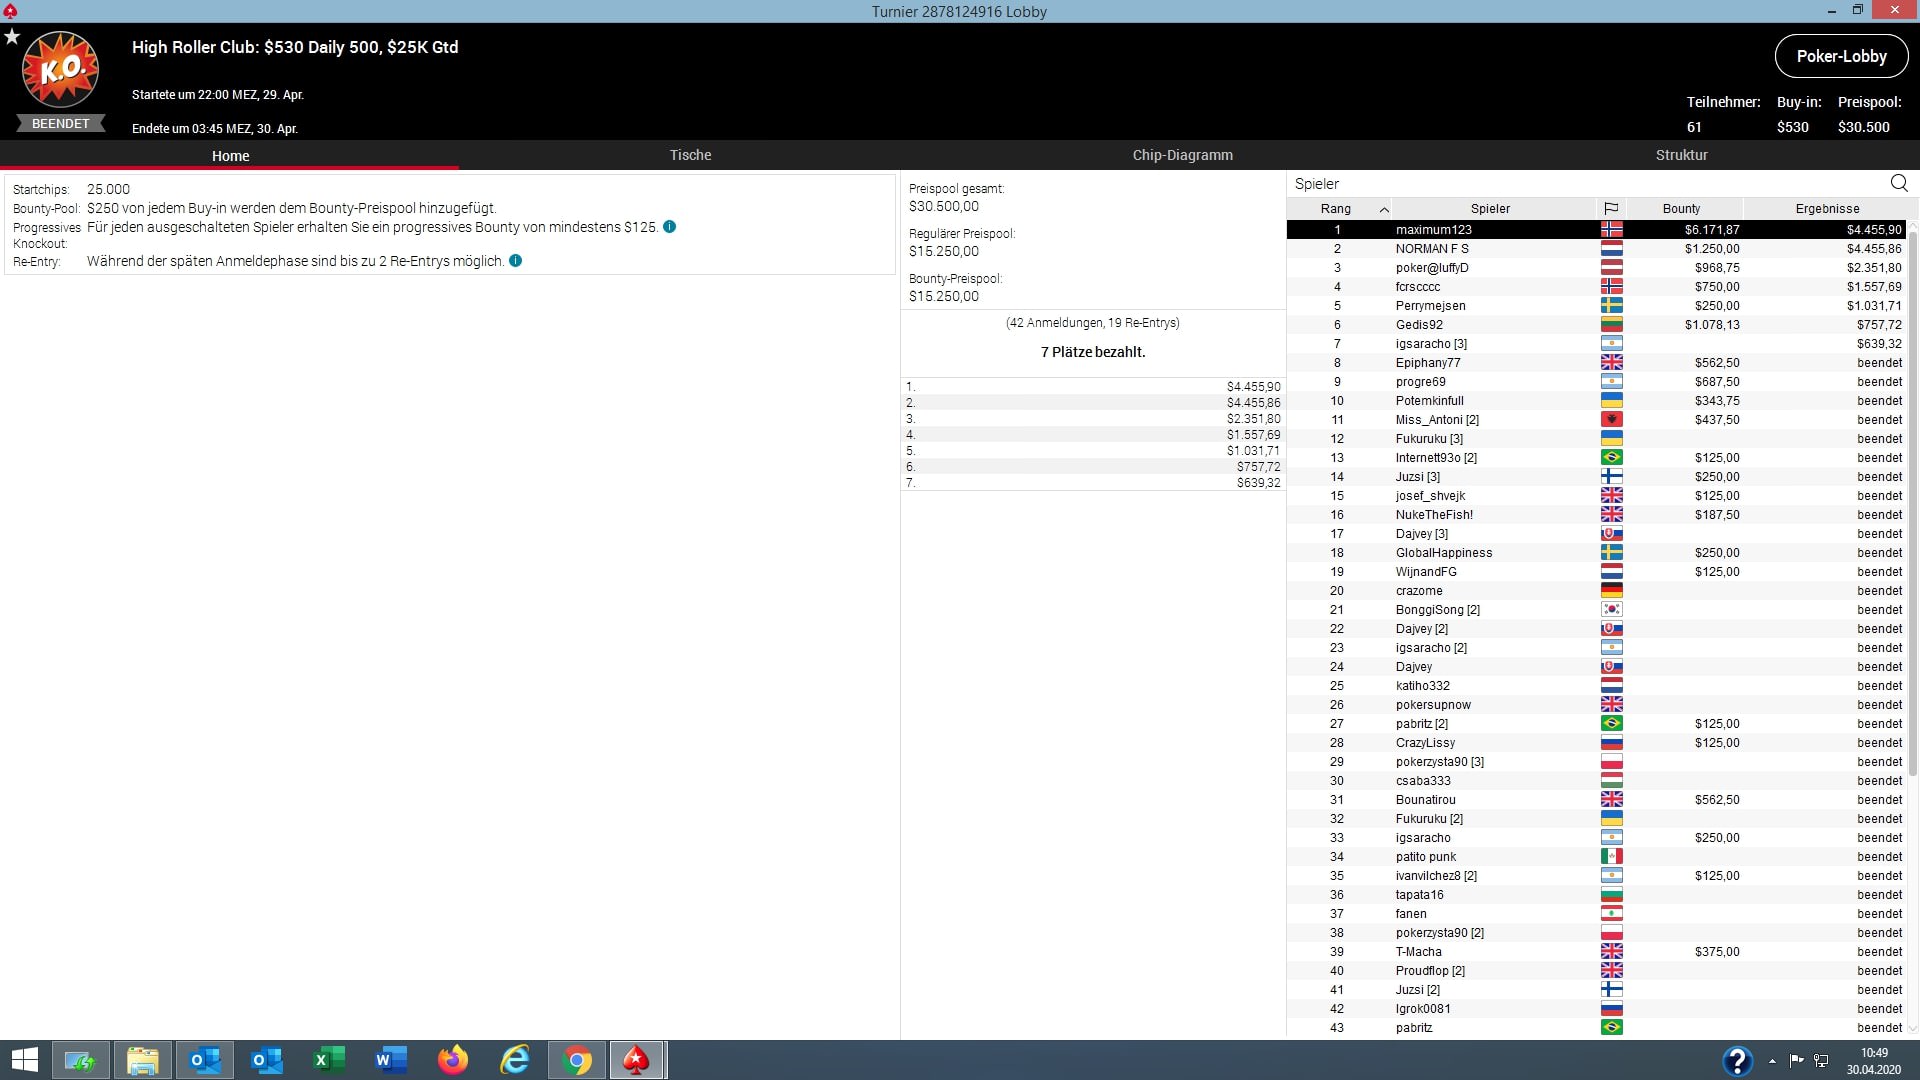Select player NORMAN F S row
The width and height of the screenshot is (1920, 1080).
[1432, 249]
